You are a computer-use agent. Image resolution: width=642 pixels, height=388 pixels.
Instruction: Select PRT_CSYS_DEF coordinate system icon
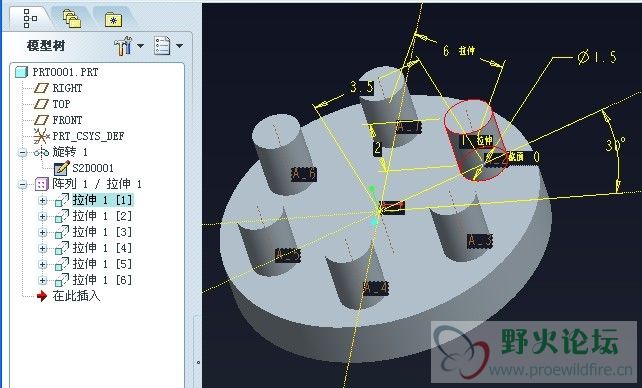41,136
